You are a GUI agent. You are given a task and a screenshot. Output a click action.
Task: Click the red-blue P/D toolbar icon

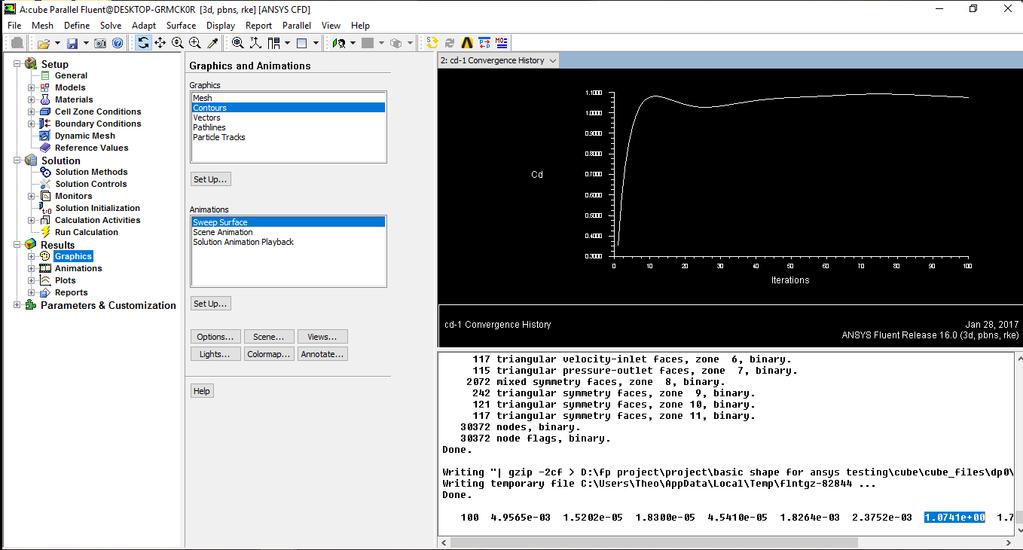[x=484, y=43]
